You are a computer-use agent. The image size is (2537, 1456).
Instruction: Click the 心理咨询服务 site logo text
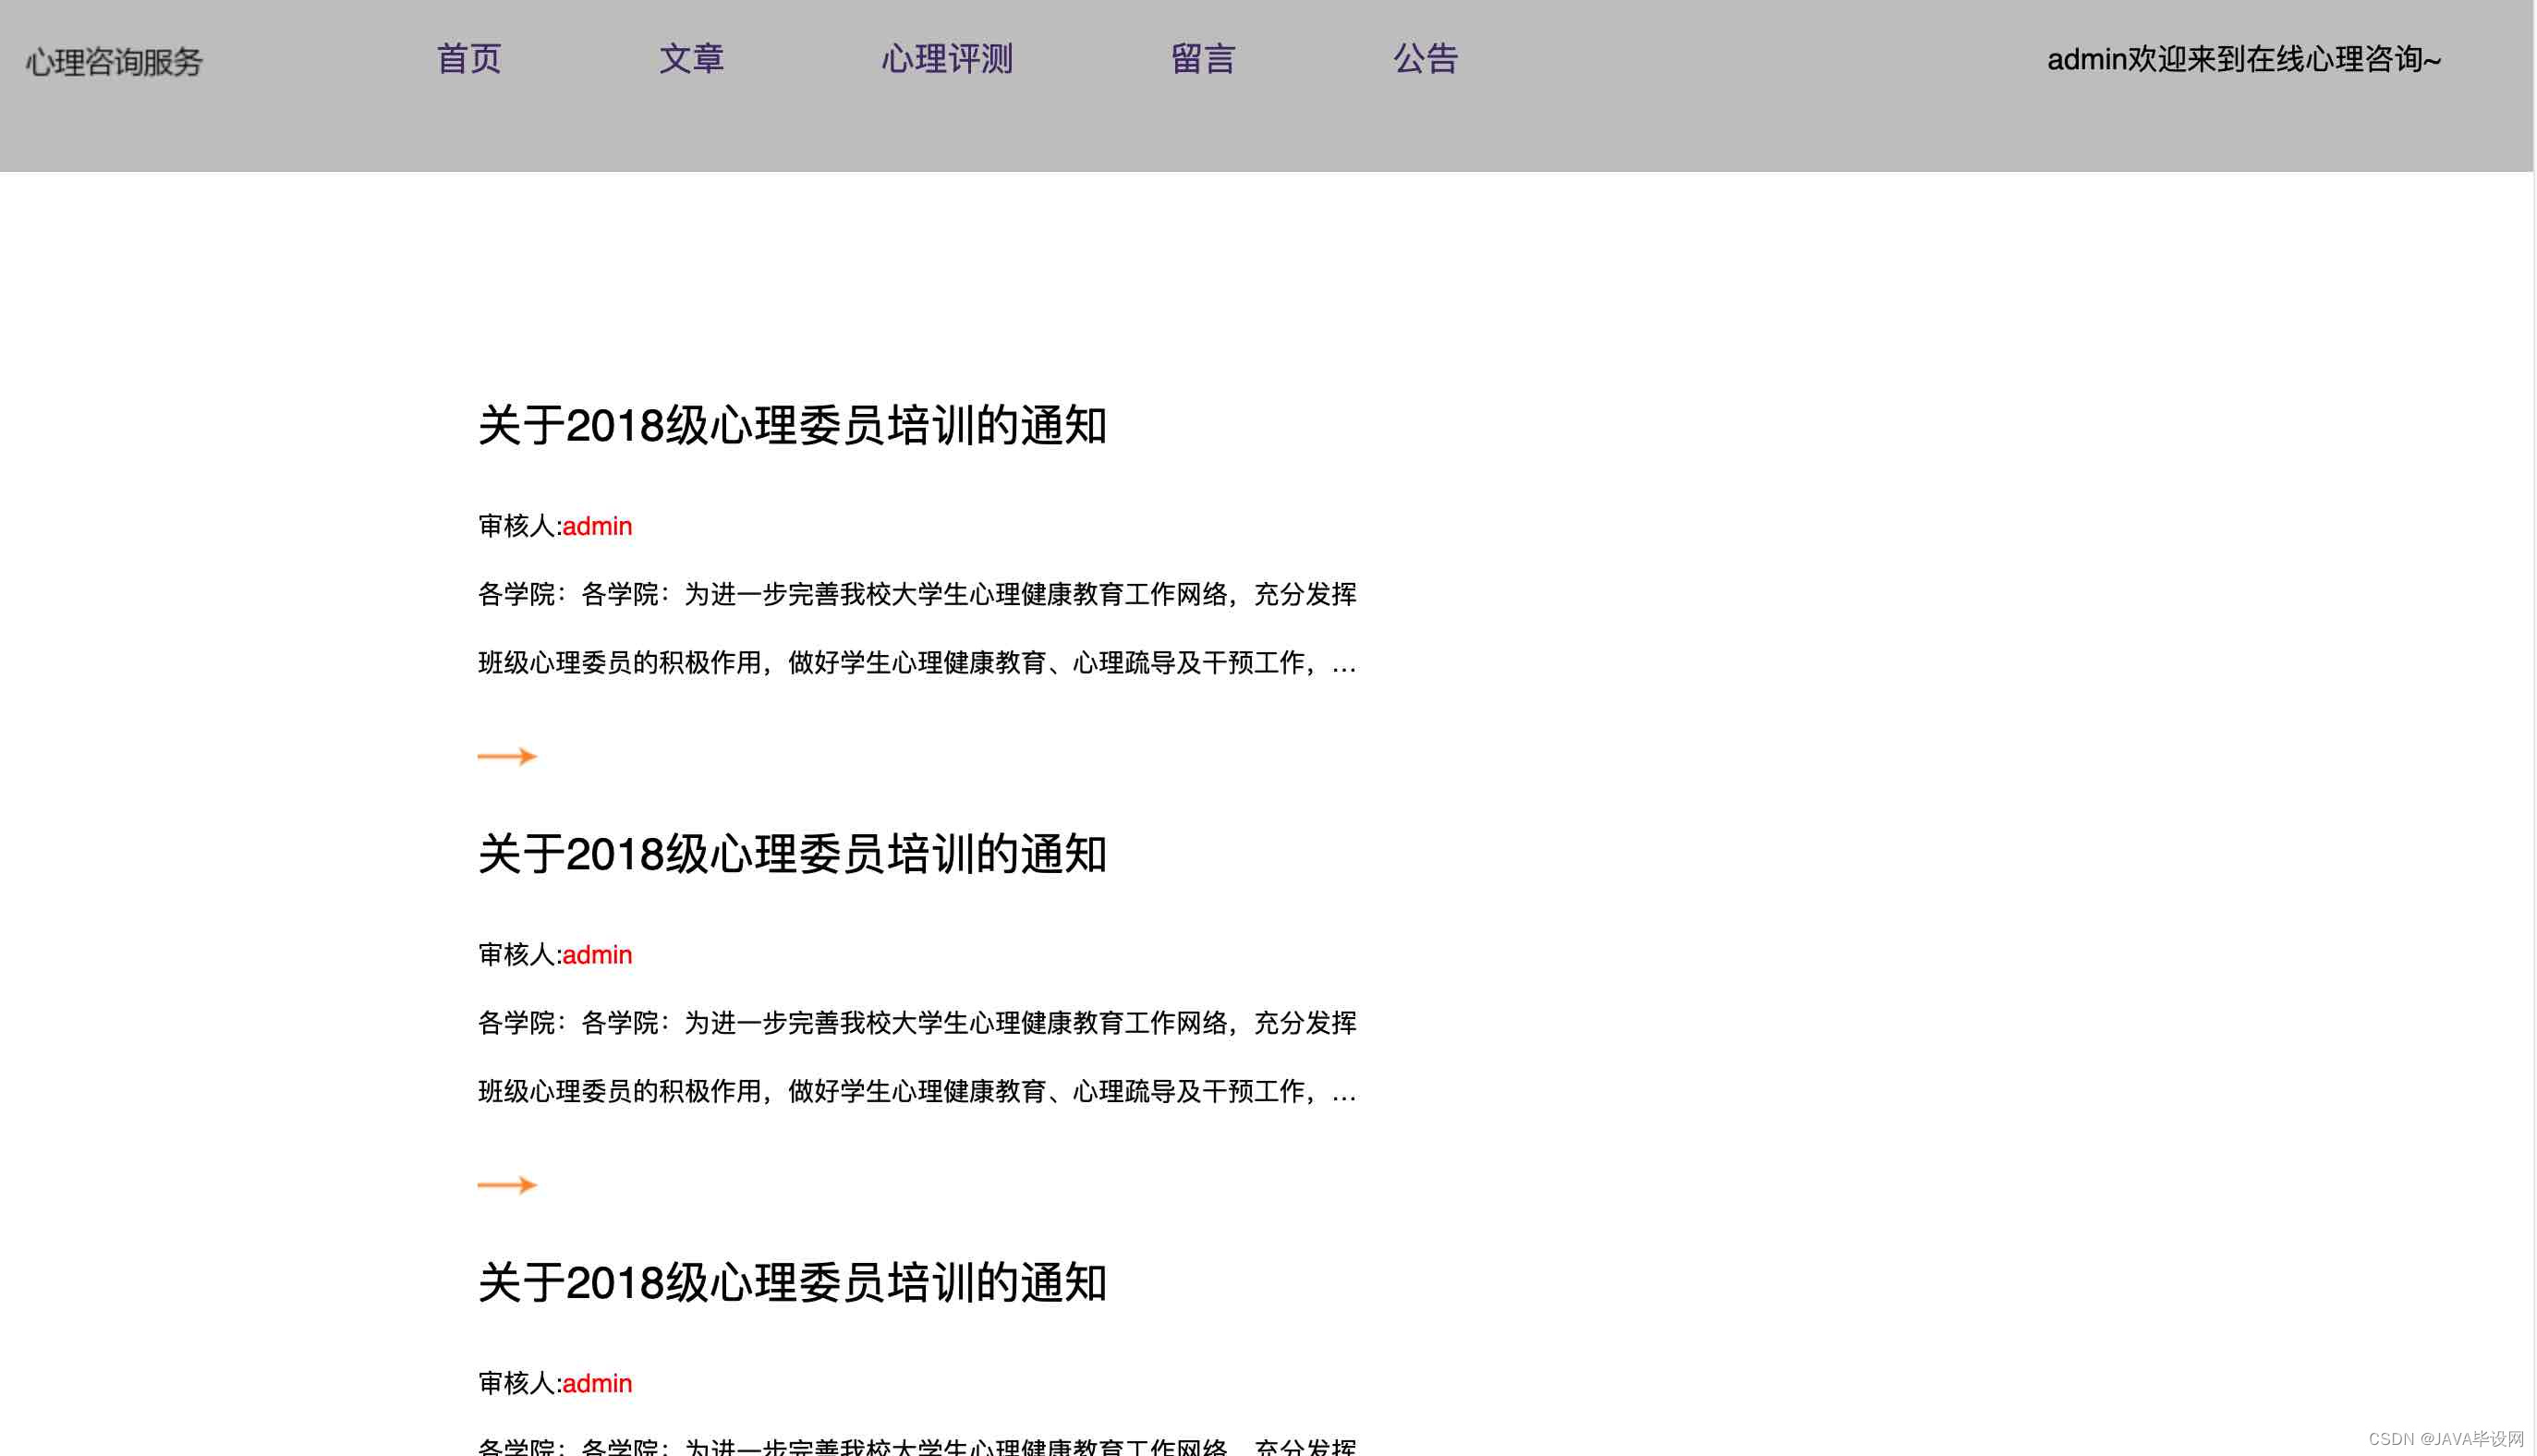(x=114, y=62)
